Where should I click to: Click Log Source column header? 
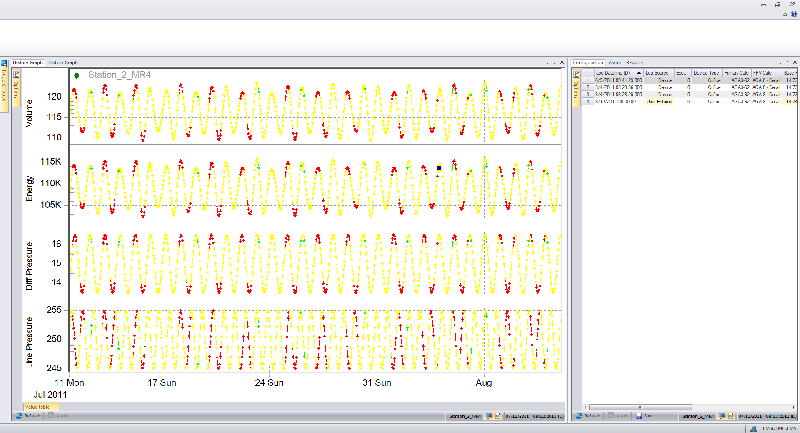click(659, 73)
